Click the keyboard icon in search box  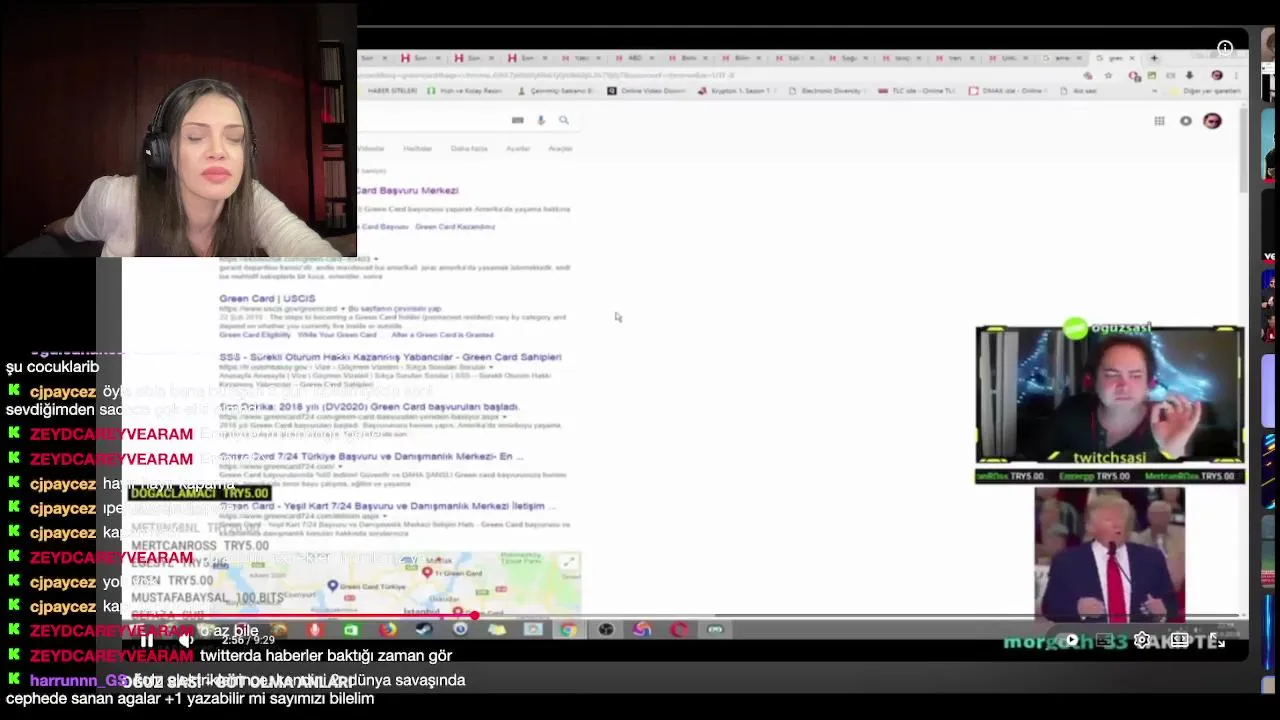[x=517, y=120]
